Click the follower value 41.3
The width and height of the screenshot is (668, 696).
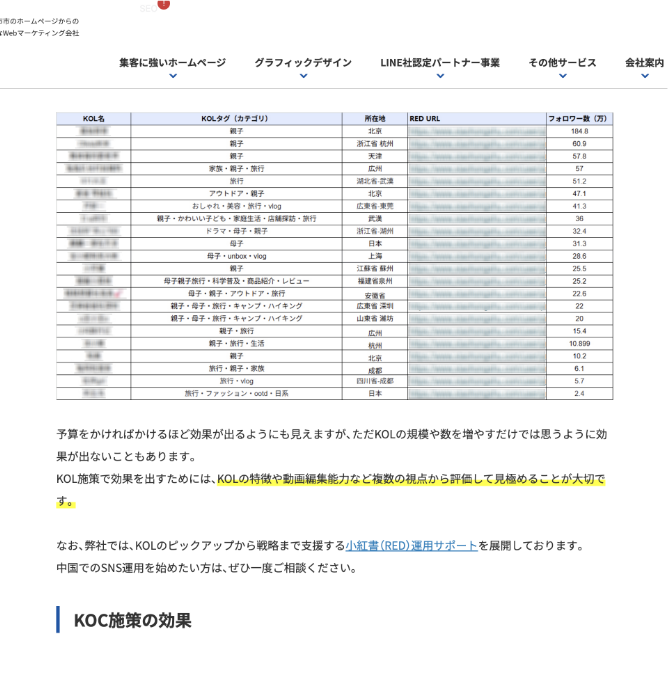tap(579, 206)
